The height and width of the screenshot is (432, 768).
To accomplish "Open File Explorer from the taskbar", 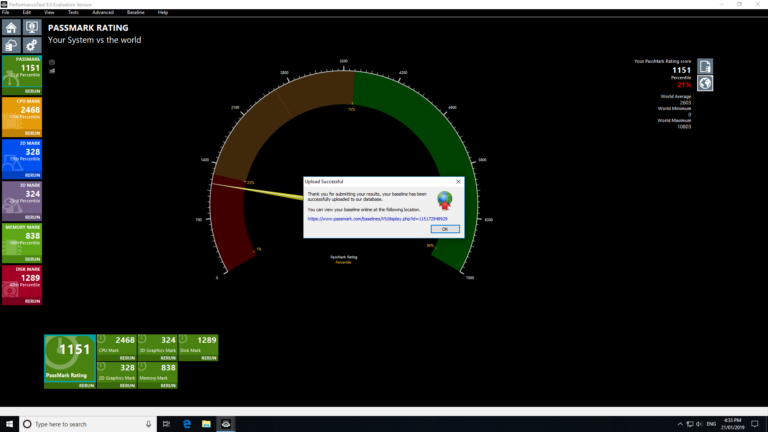I will point(206,424).
